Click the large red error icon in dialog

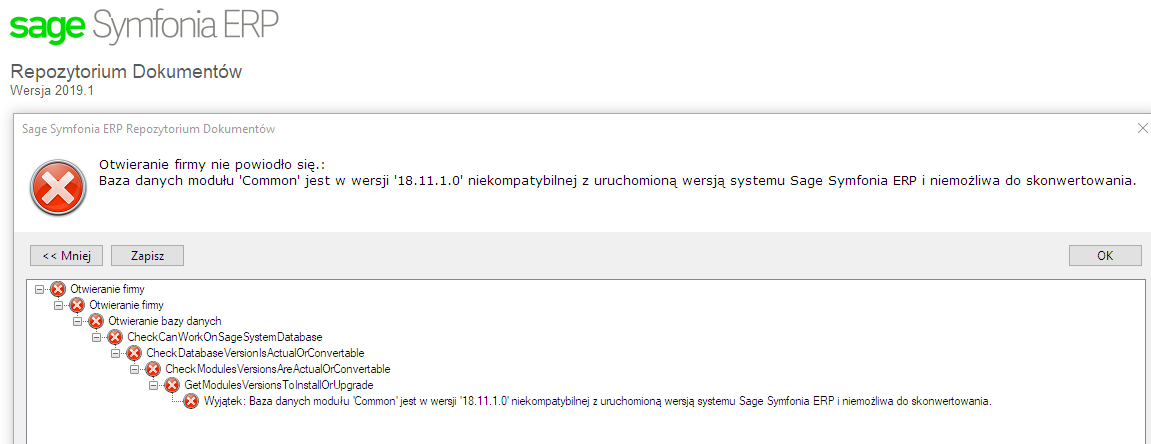pyautogui.click(x=57, y=186)
